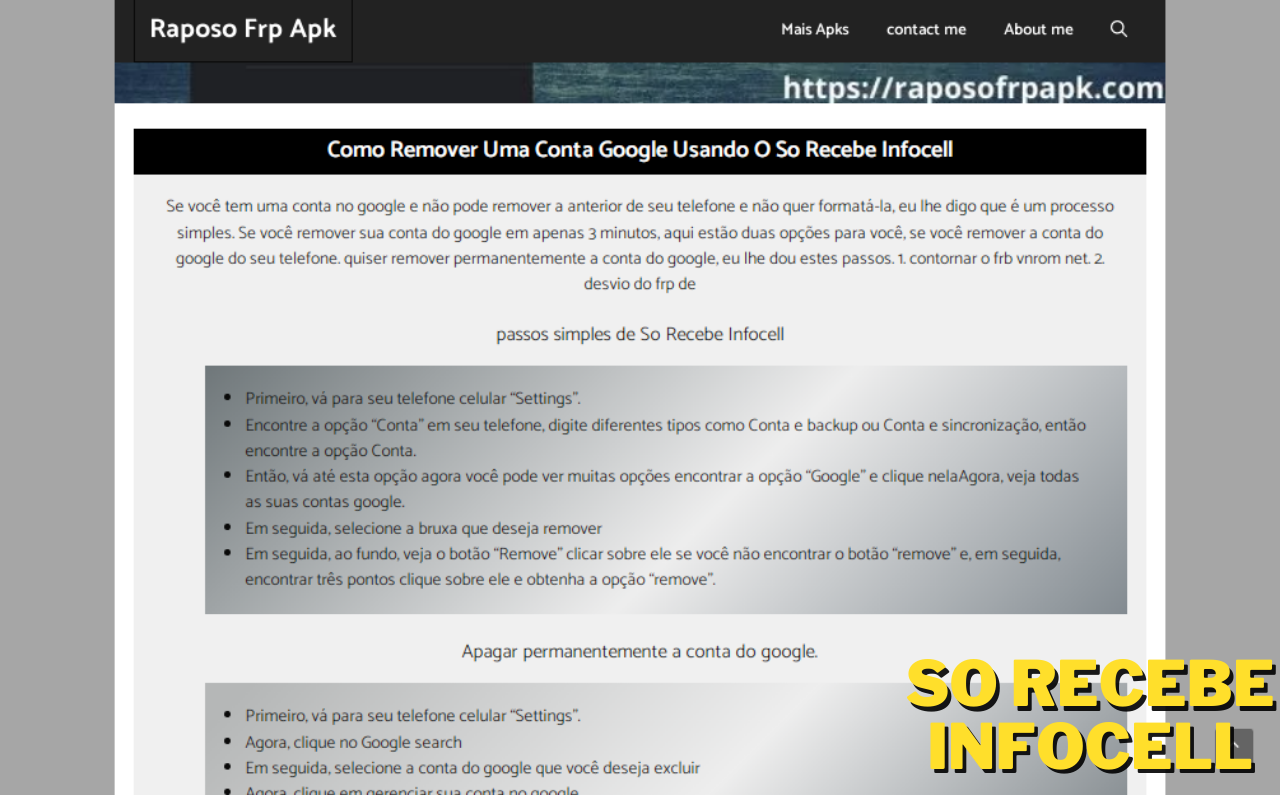
Task: Click first-list bullet Primeiro, vá para seu telefone
Action: coord(413,398)
